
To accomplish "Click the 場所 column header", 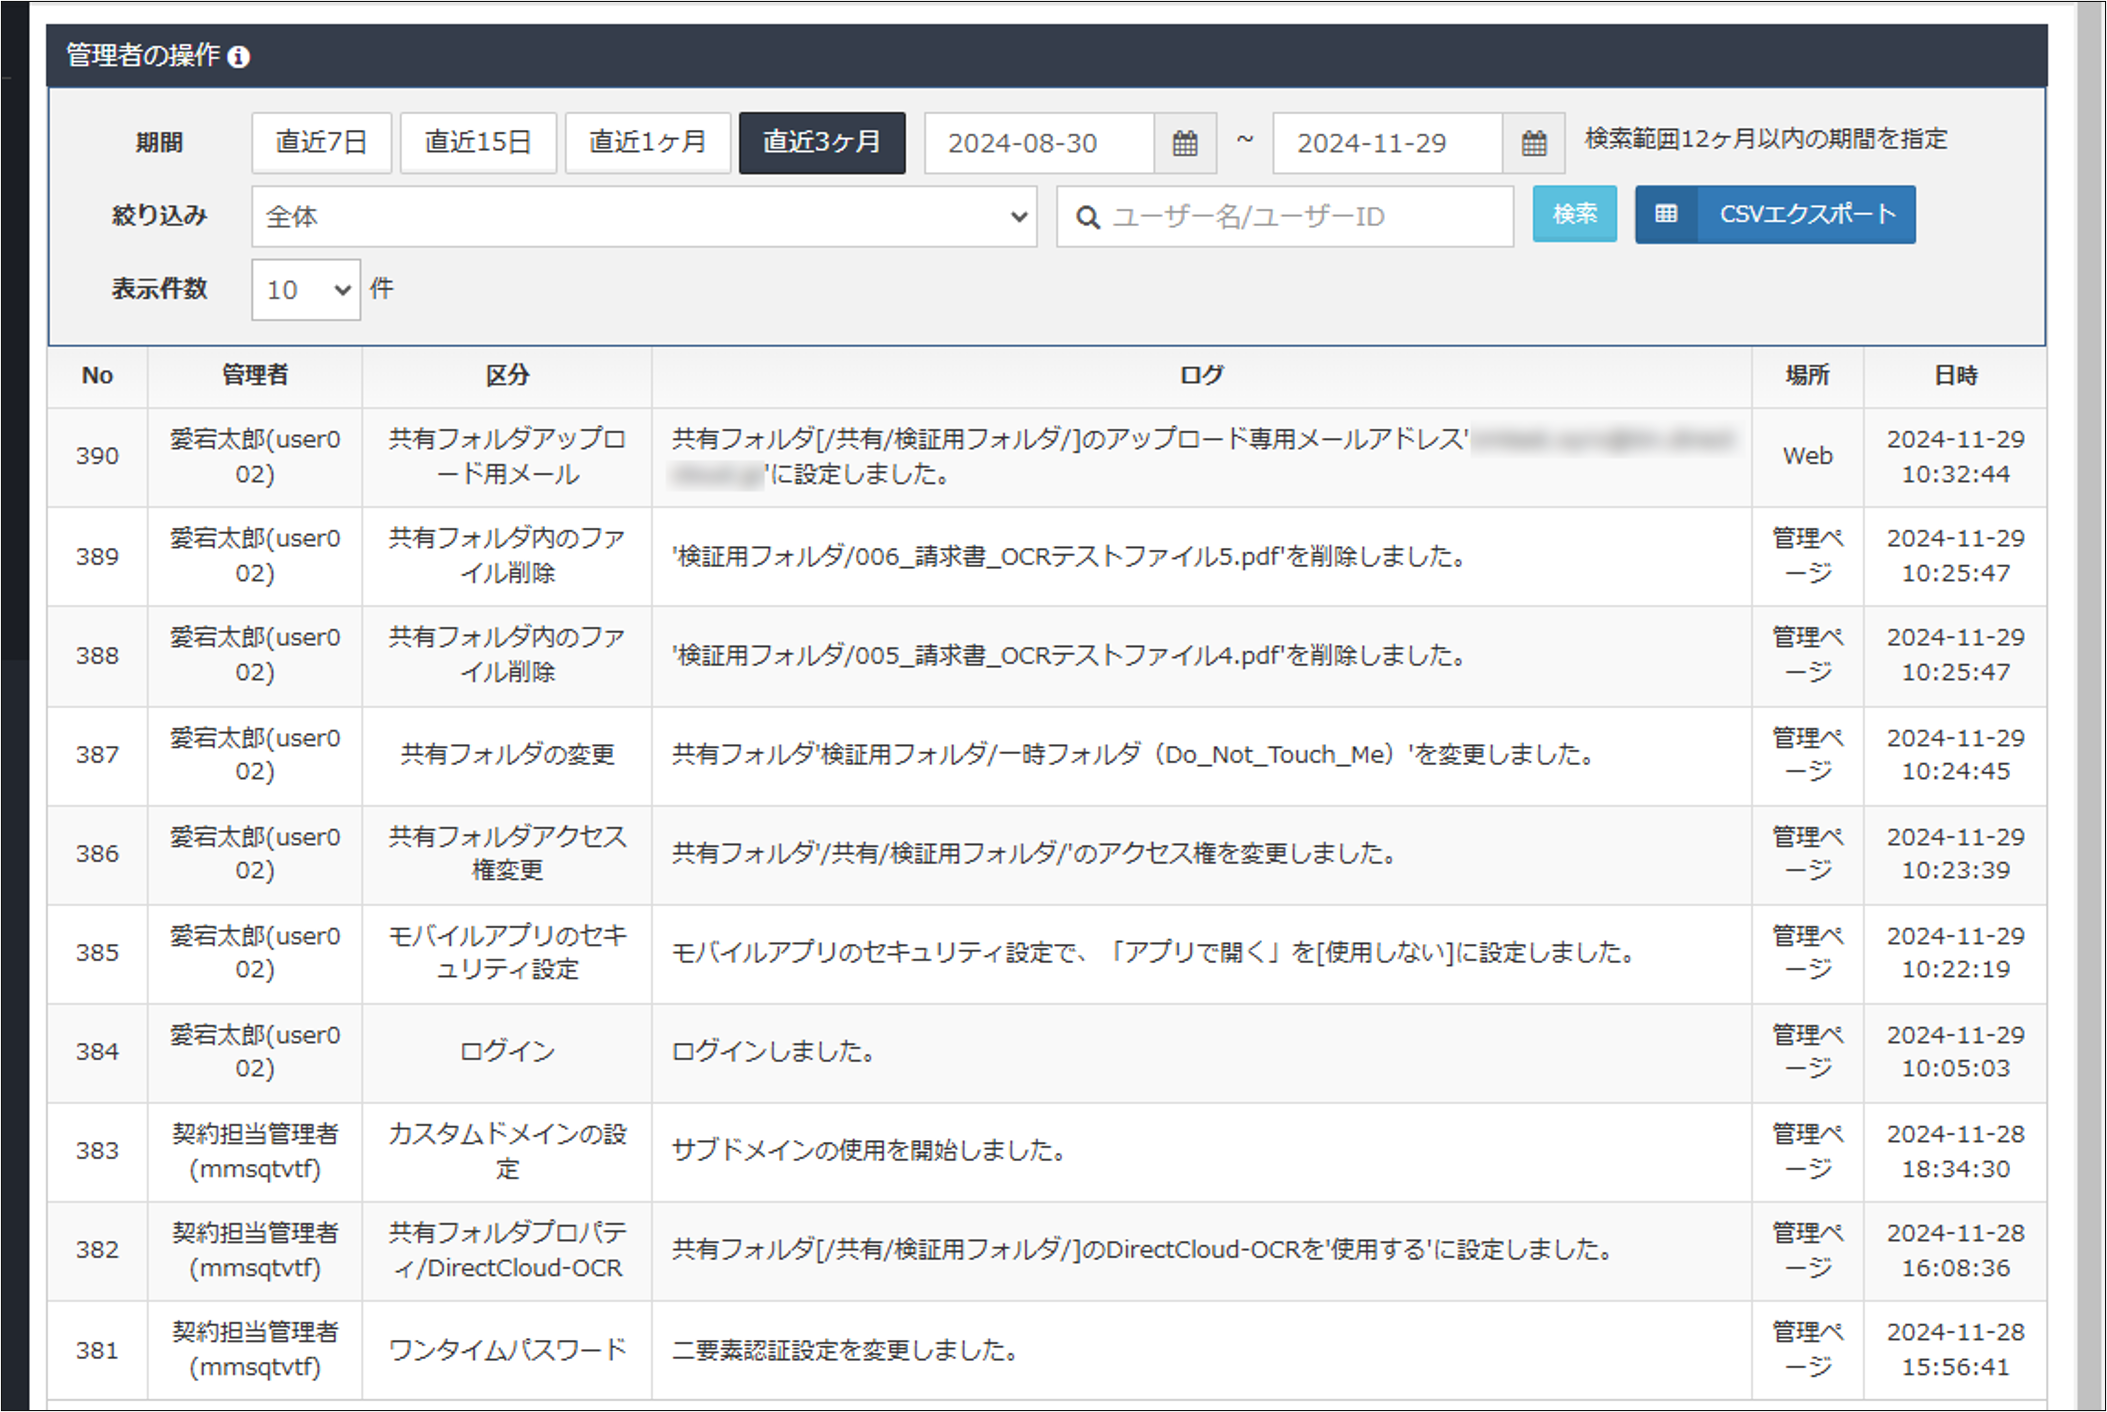I will click(1807, 376).
